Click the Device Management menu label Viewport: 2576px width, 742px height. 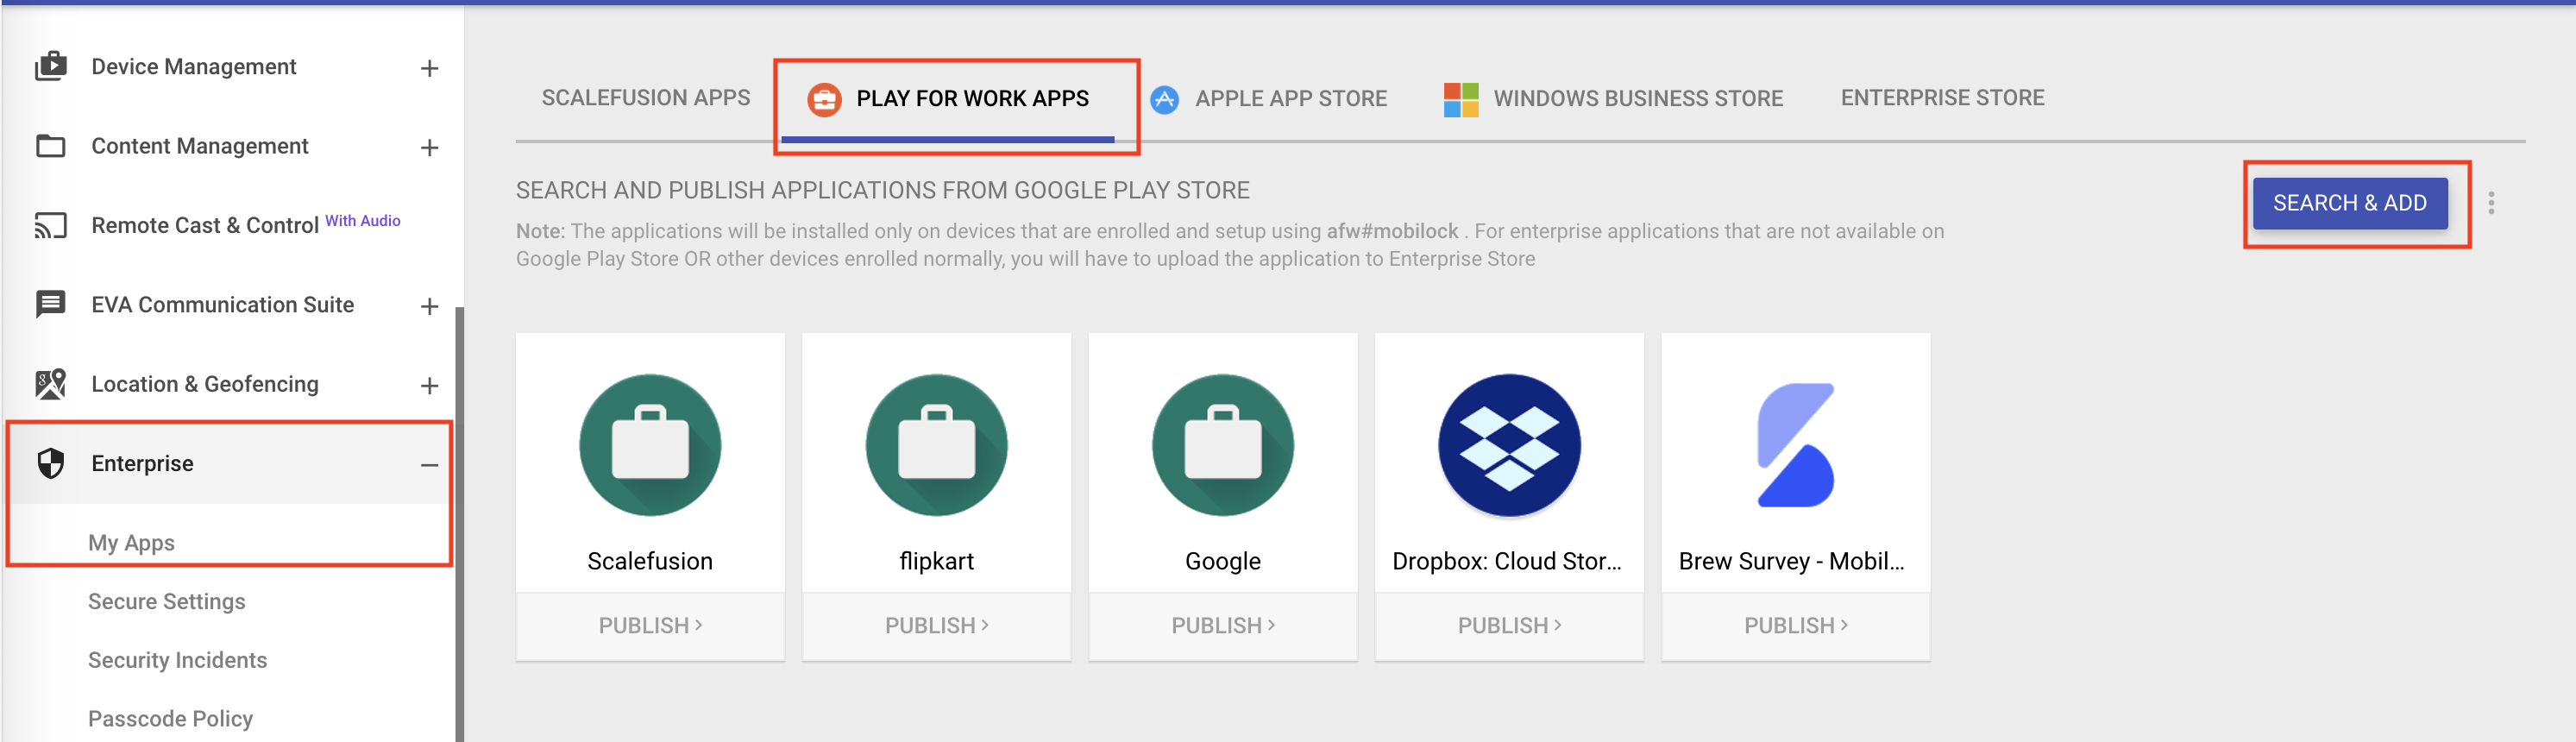pos(194,67)
